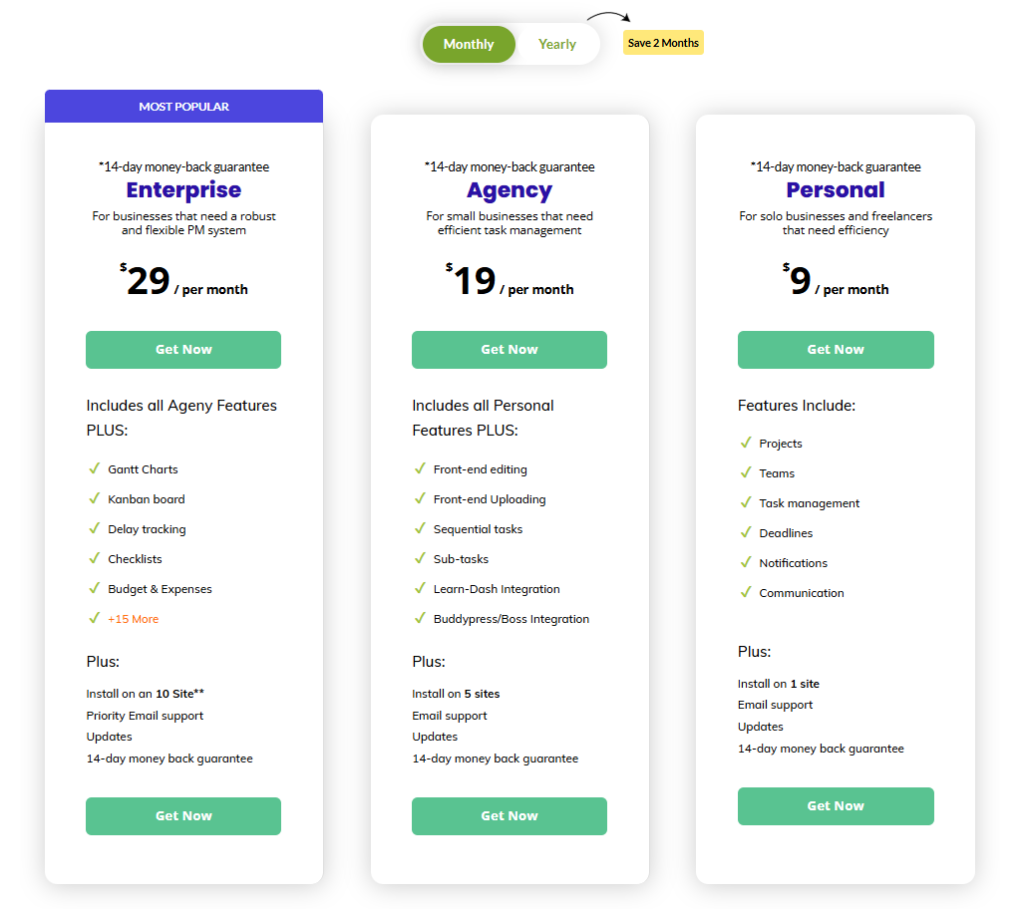Click the checkmark beside Learn-Dash Integration
Viewport: 1024px width, 911px height.
(420, 588)
